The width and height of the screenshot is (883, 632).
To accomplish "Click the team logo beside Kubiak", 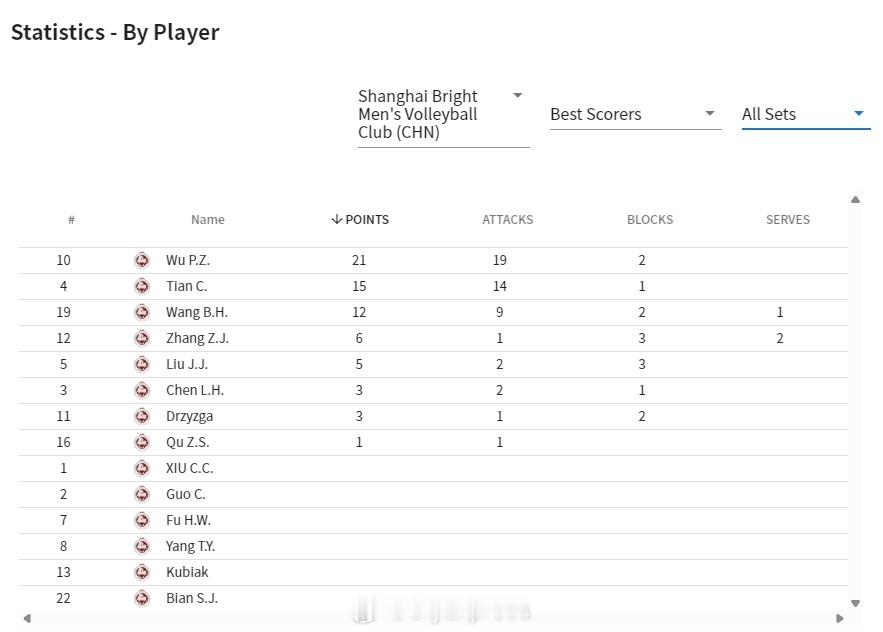I will pos(142,572).
